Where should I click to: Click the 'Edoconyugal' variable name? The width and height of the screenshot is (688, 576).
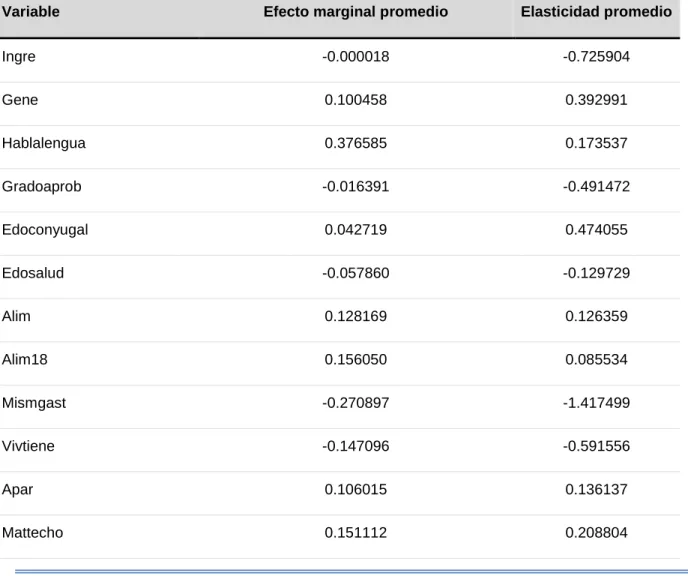[45, 230]
